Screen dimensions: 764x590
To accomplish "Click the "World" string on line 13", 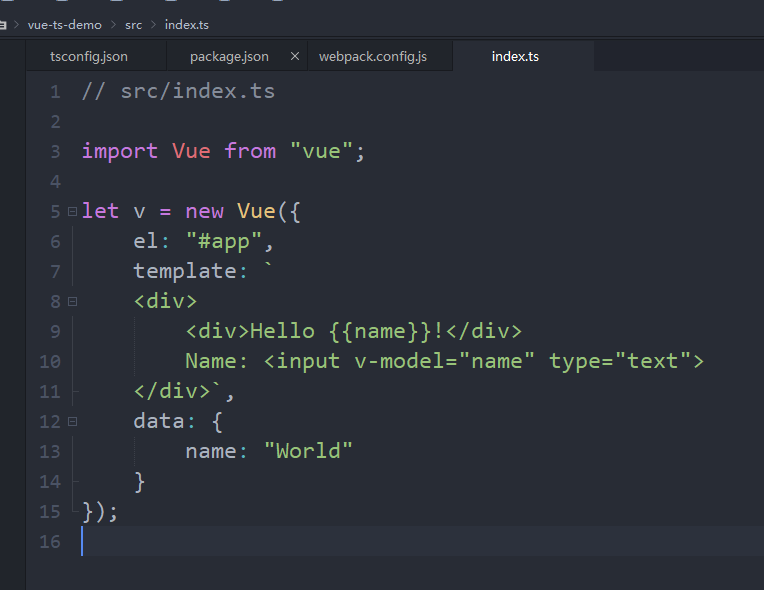I will click(x=308, y=451).
